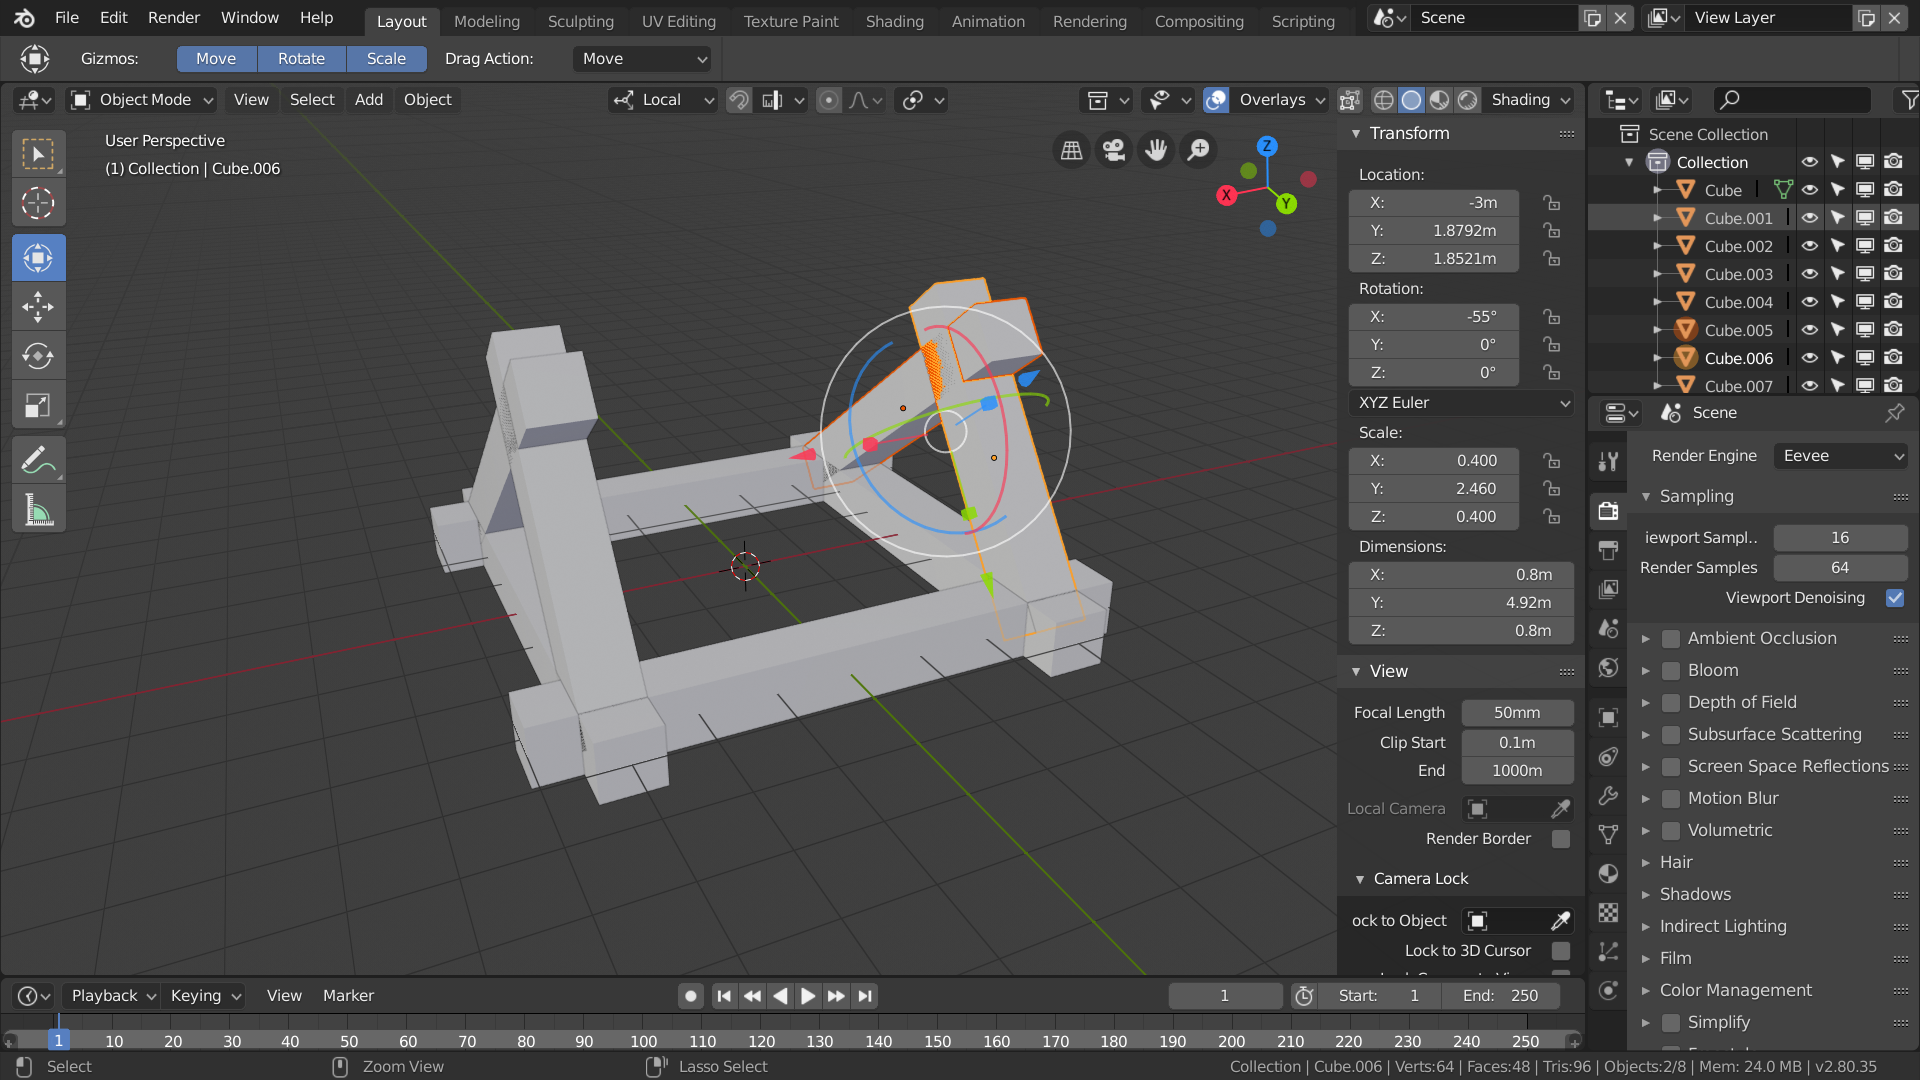
Task: Click the outliner filter funnel icon
Action: coord(1909,100)
